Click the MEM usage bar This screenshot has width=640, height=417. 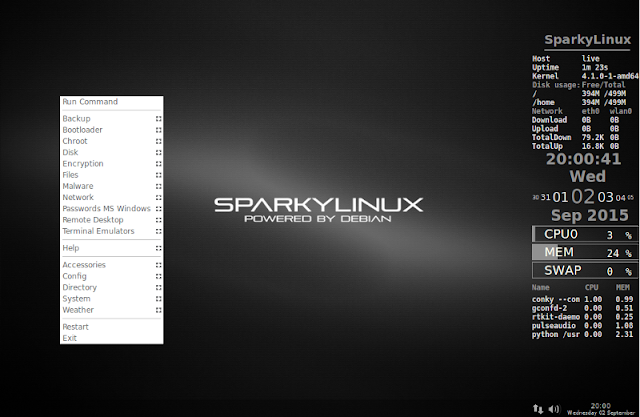click(x=585, y=252)
